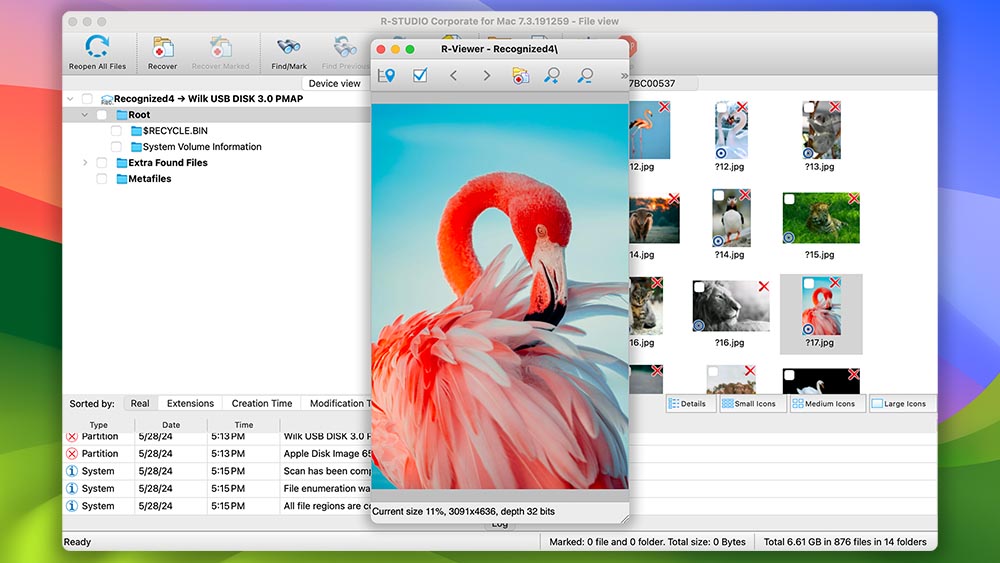This screenshot has height=563, width=1000.
Task: Expand the Extra Found Files node
Action: [x=85, y=163]
